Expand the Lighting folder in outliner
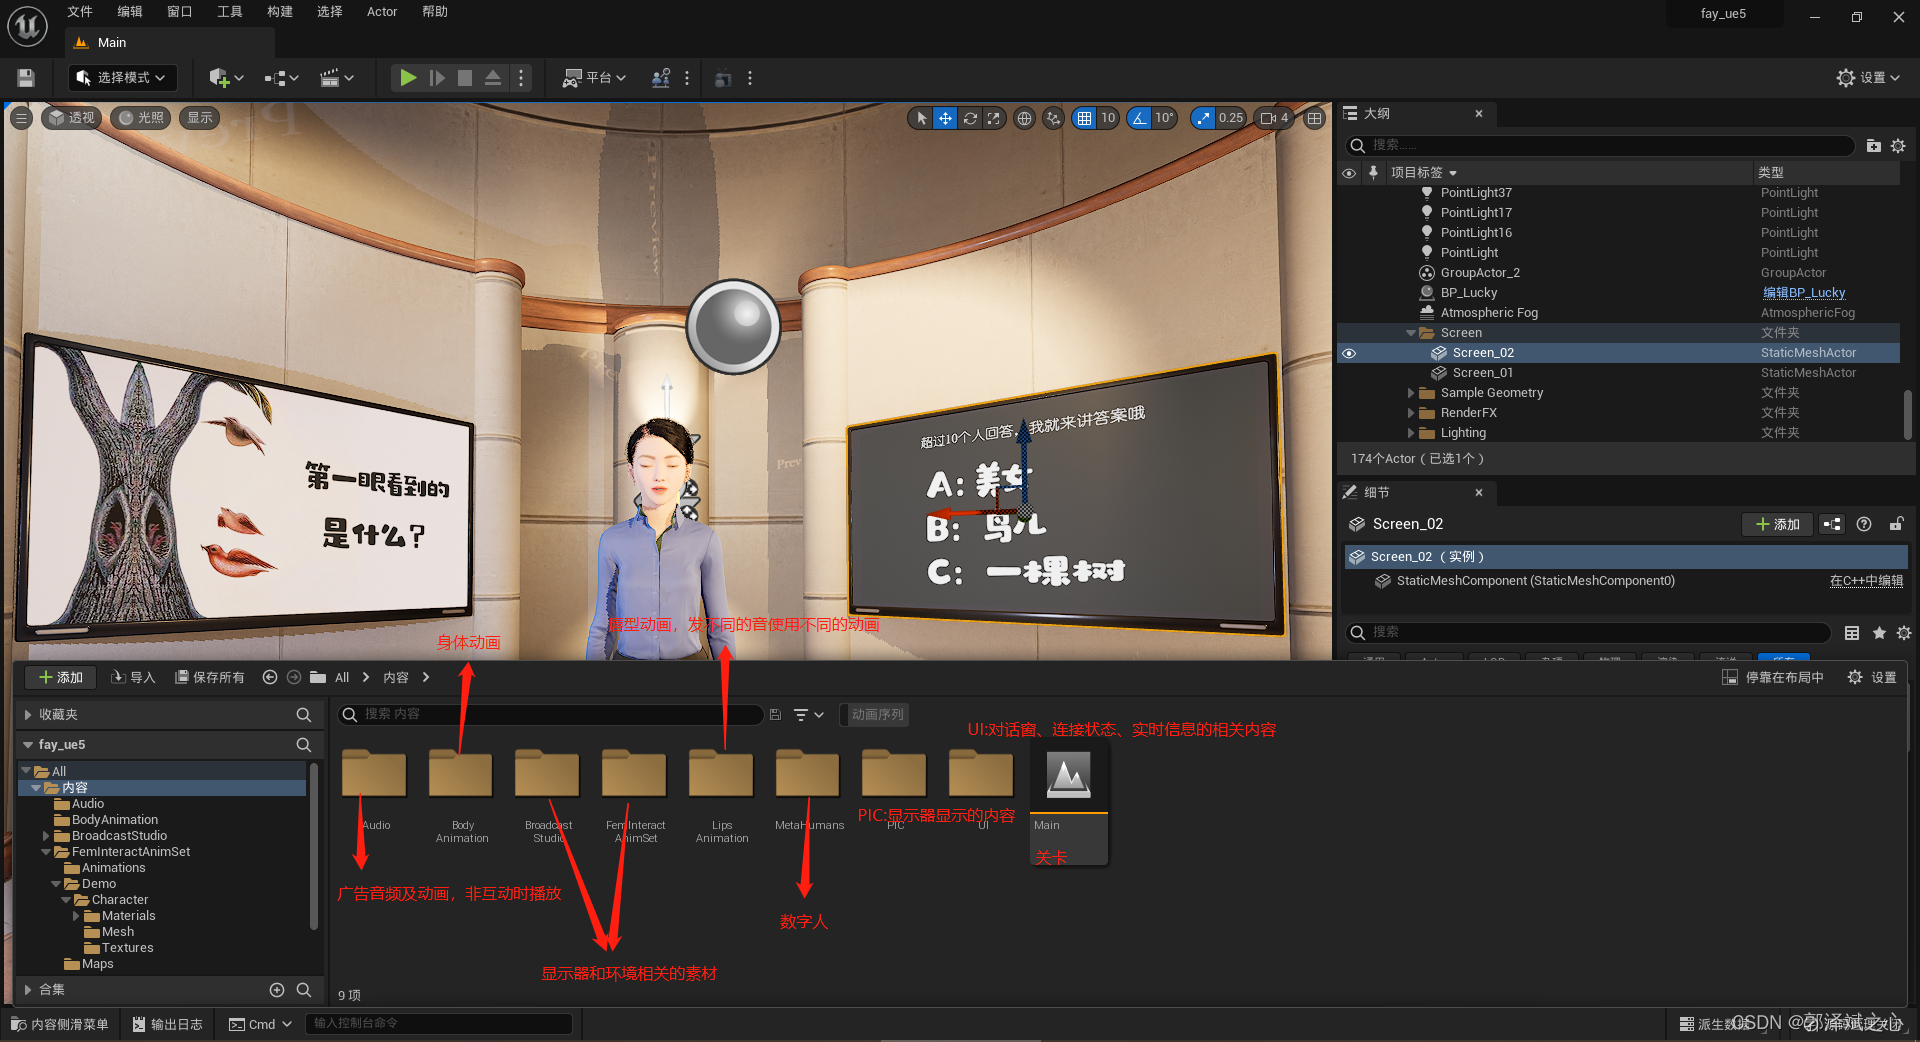Screen dimensions: 1920x1042 [1411, 433]
